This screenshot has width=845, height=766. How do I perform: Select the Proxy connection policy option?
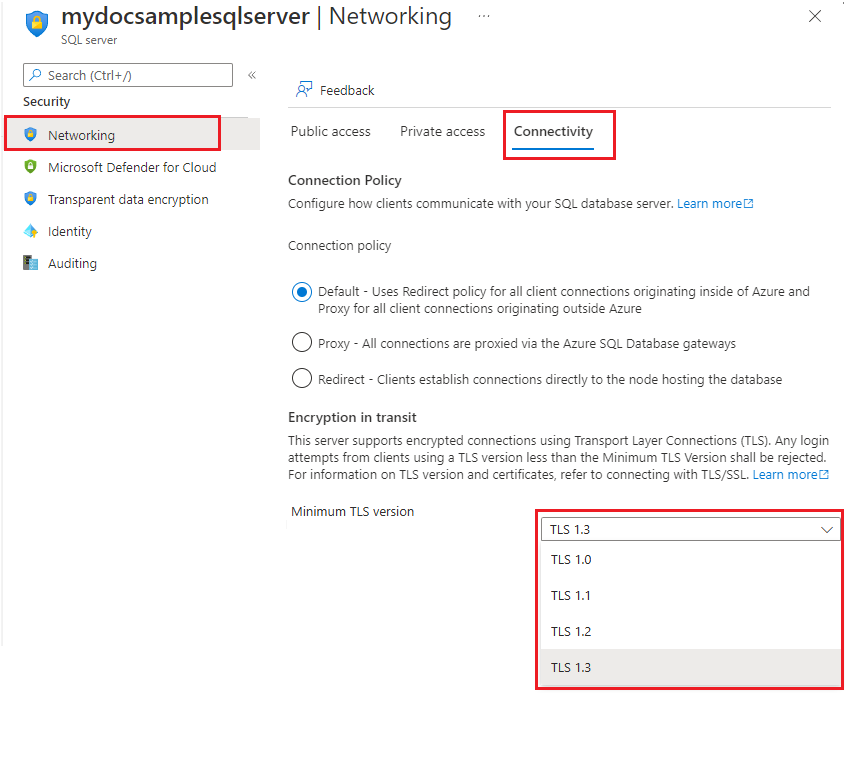pyautogui.click(x=302, y=342)
